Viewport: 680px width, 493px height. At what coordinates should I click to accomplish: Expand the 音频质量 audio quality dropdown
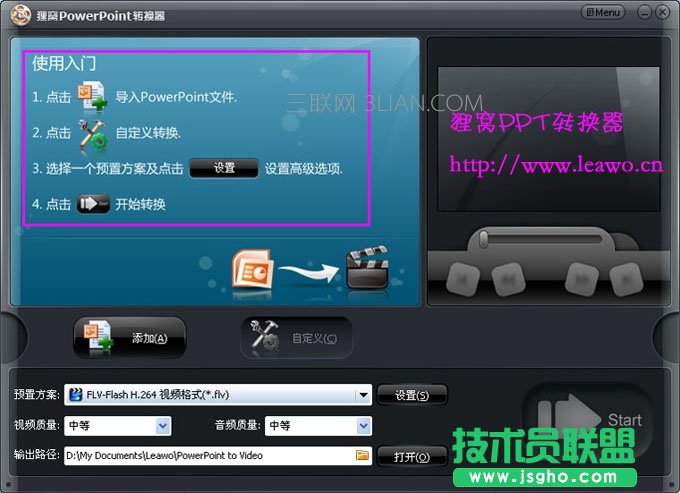pyautogui.click(x=318, y=426)
